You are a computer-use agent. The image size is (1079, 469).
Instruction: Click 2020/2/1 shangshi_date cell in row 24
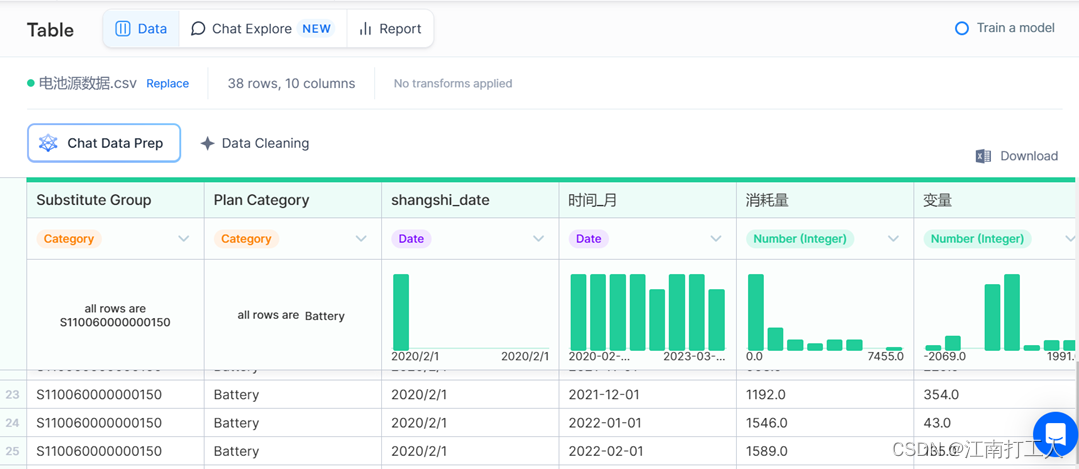coord(471,423)
